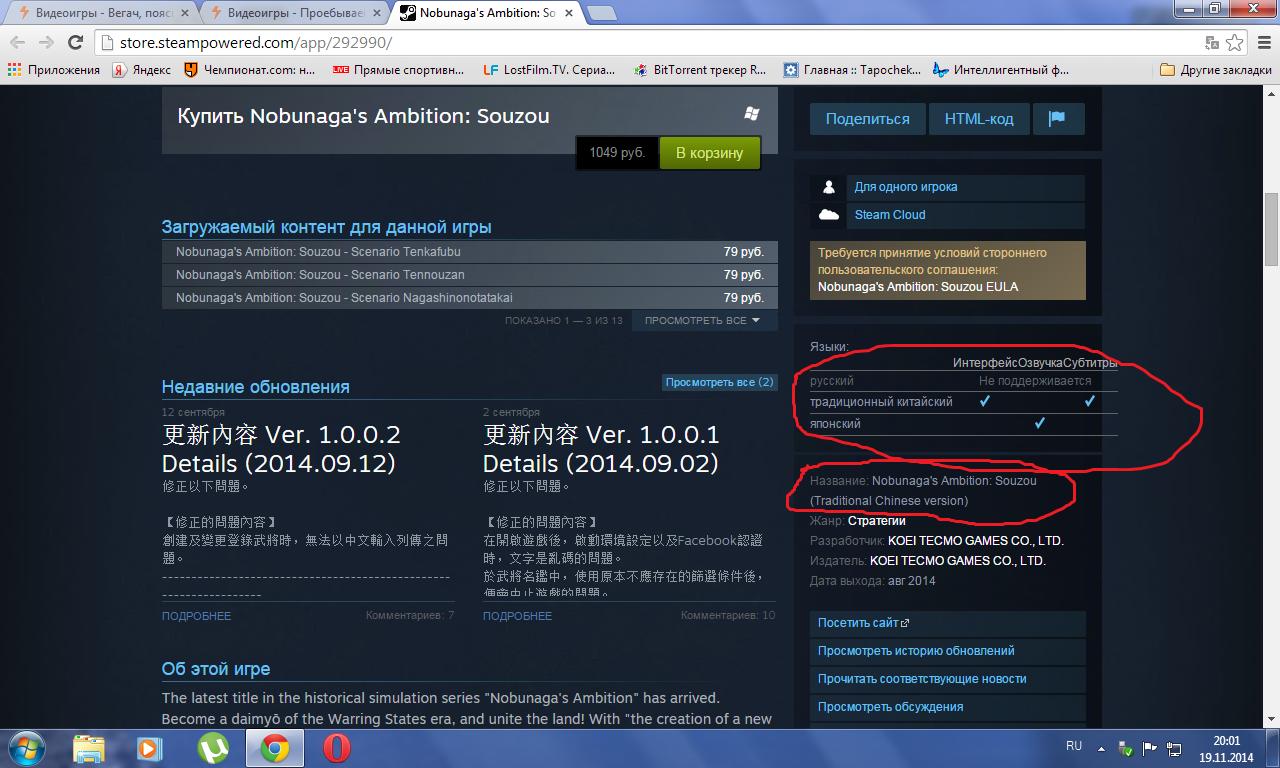This screenshot has width=1280, height=768.
Task: Open the Приложения apps shortcut
Action: [x=54, y=70]
